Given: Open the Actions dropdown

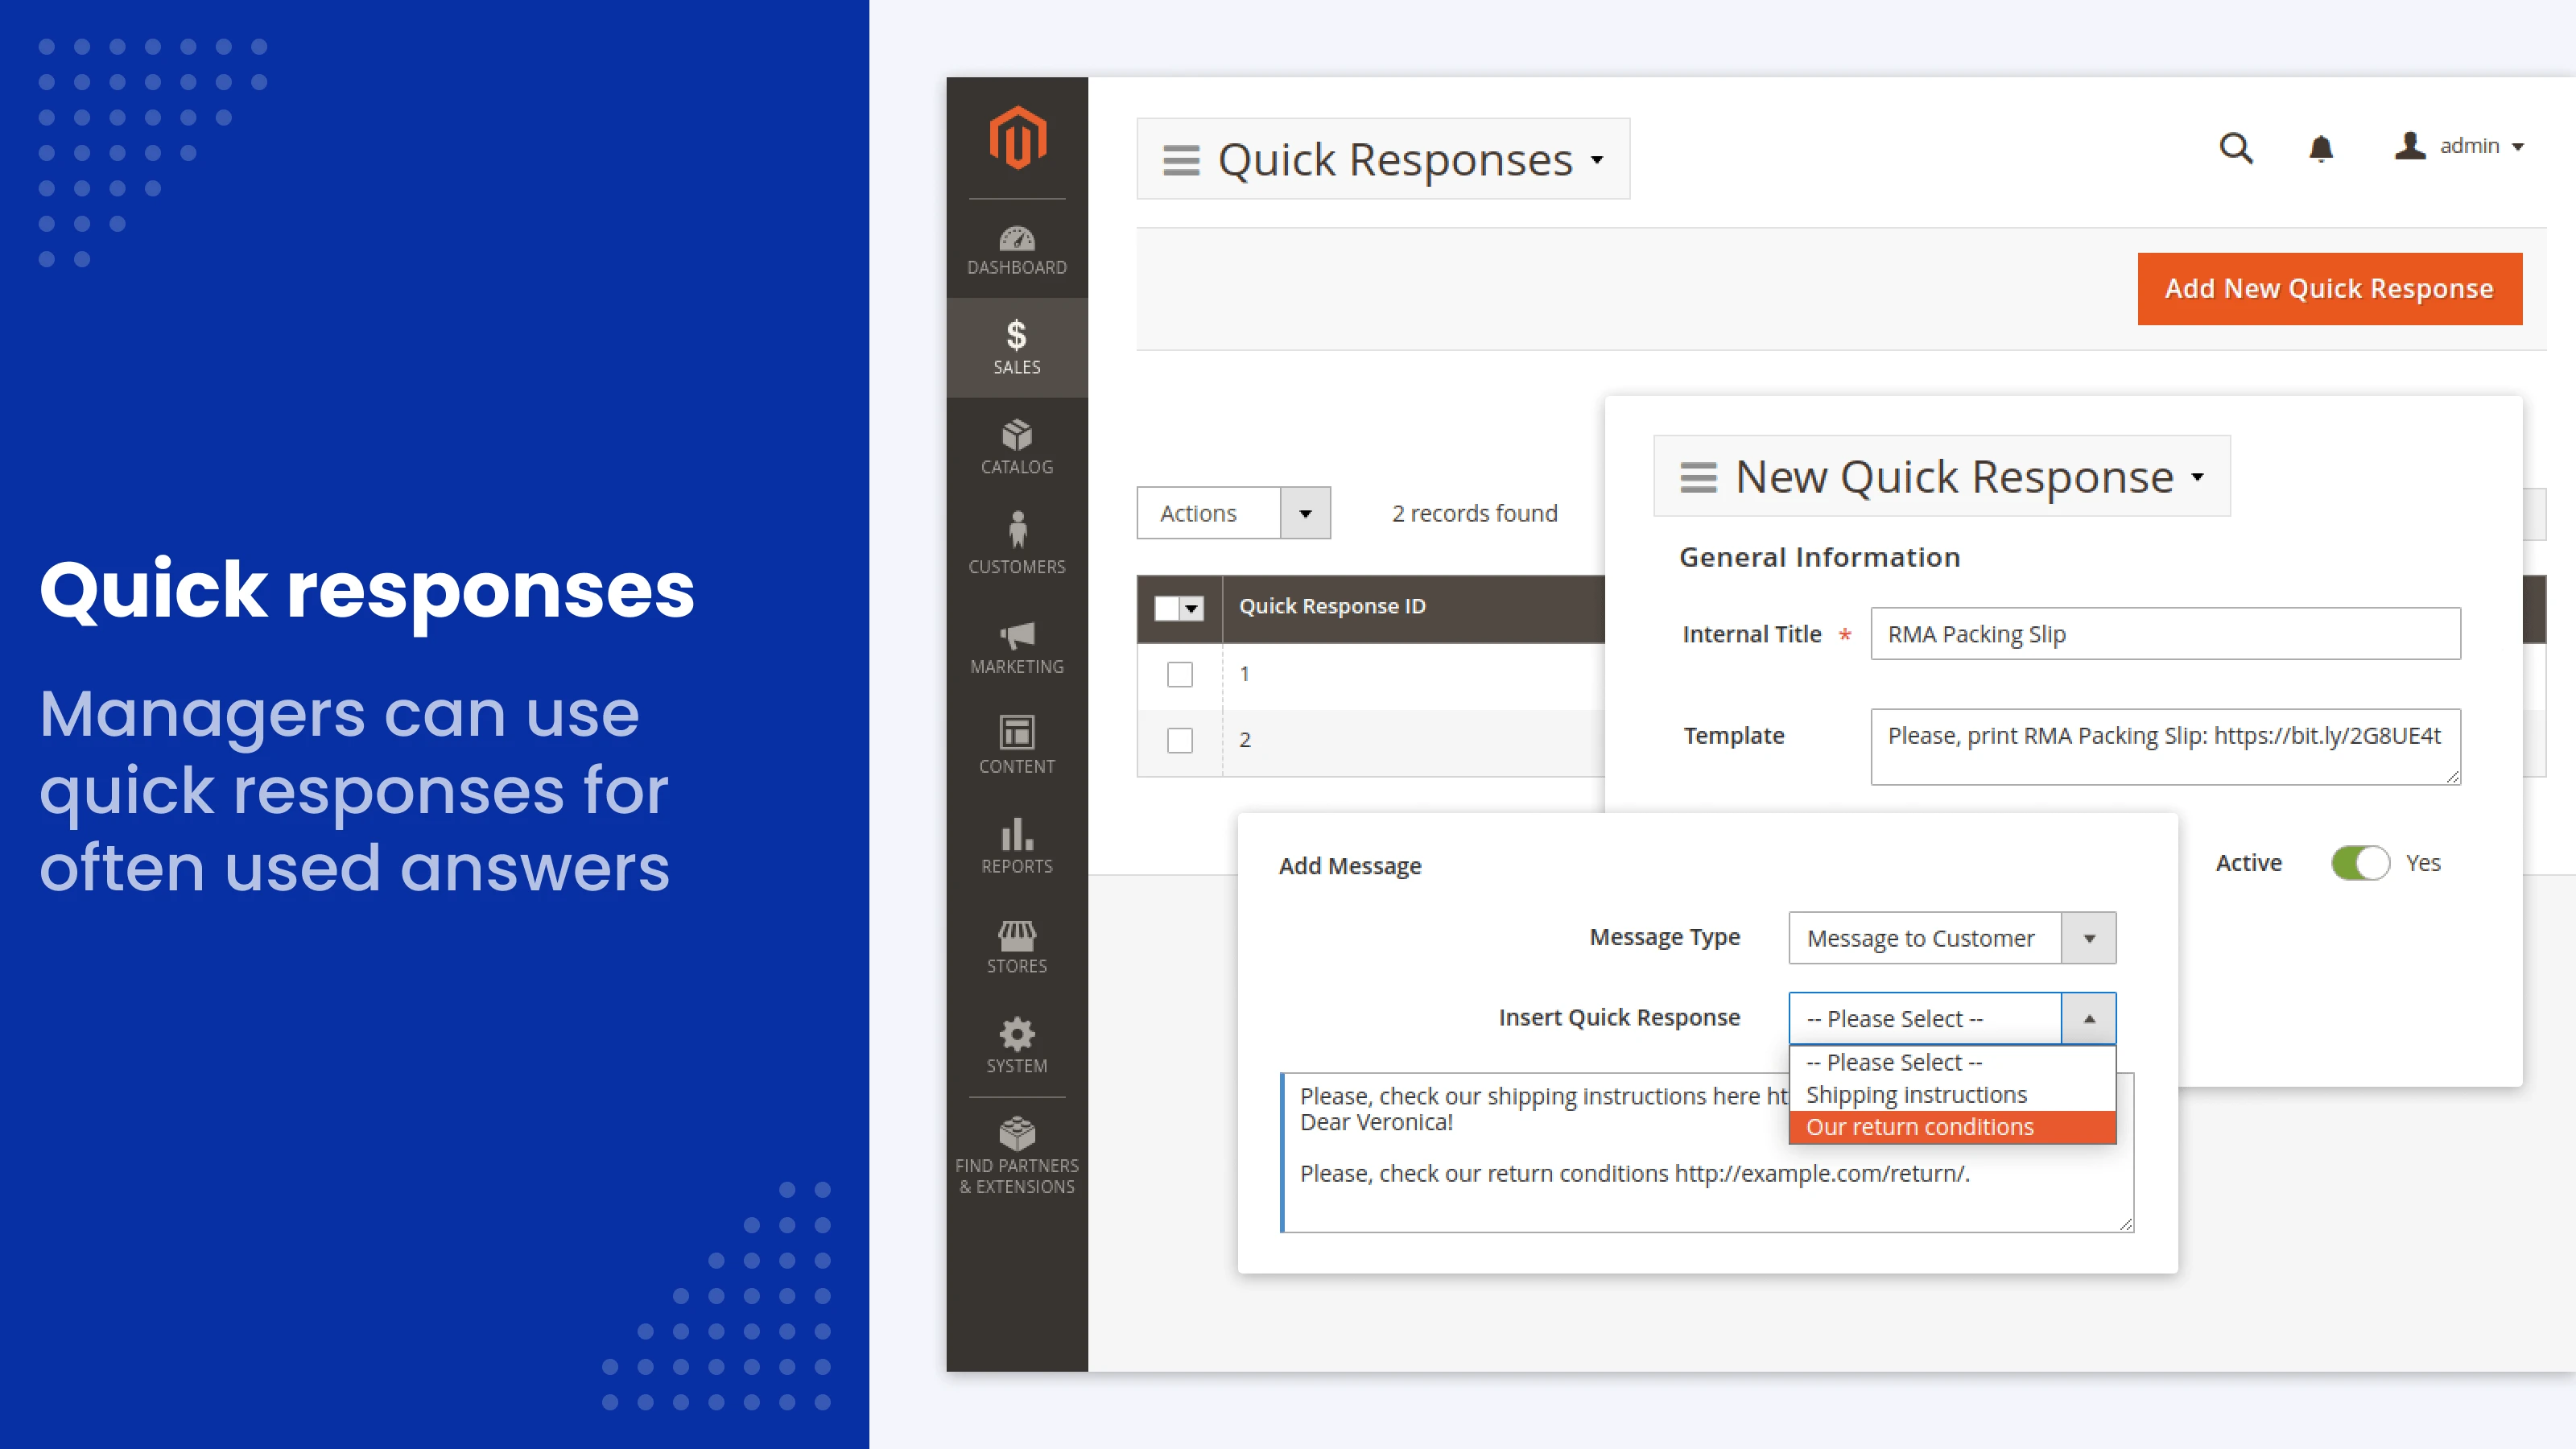Looking at the screenshot, I should tap(1232, 513).
